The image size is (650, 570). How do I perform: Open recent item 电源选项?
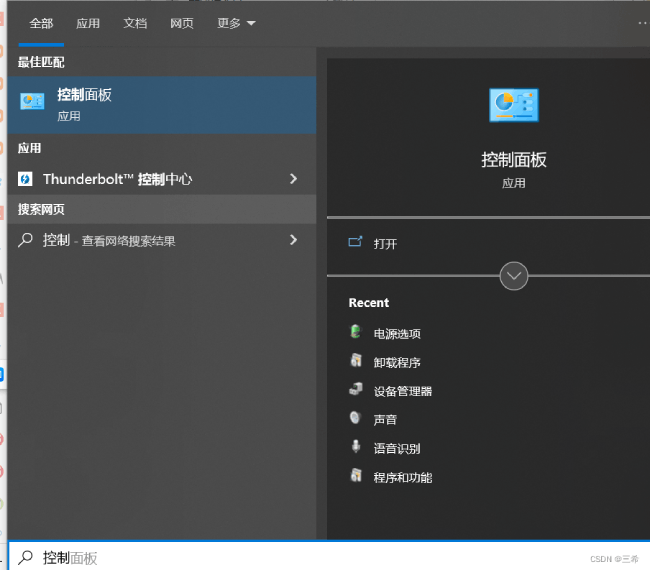point(397,334)
